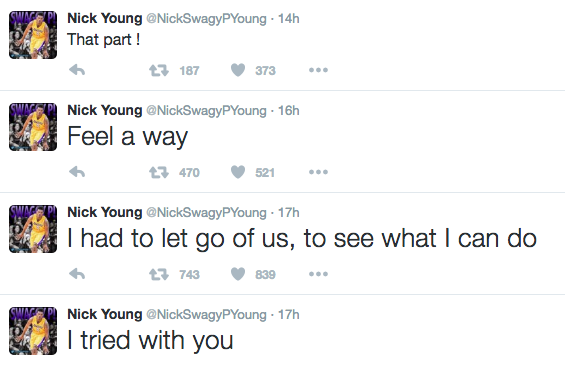Retweet "I had to let go" tweet
Viewport: 565px width, 367px height.
pos(159,274)
